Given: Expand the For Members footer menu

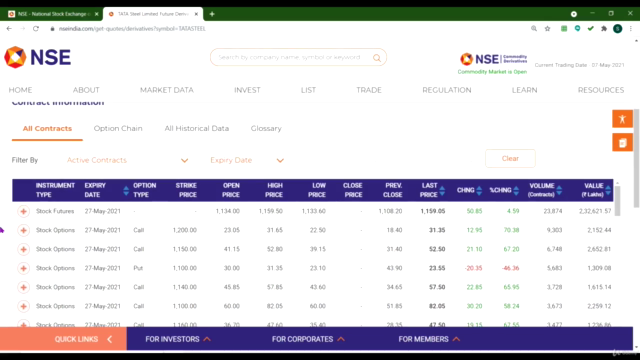Looking at the screenshot, I should pos(429,339).
